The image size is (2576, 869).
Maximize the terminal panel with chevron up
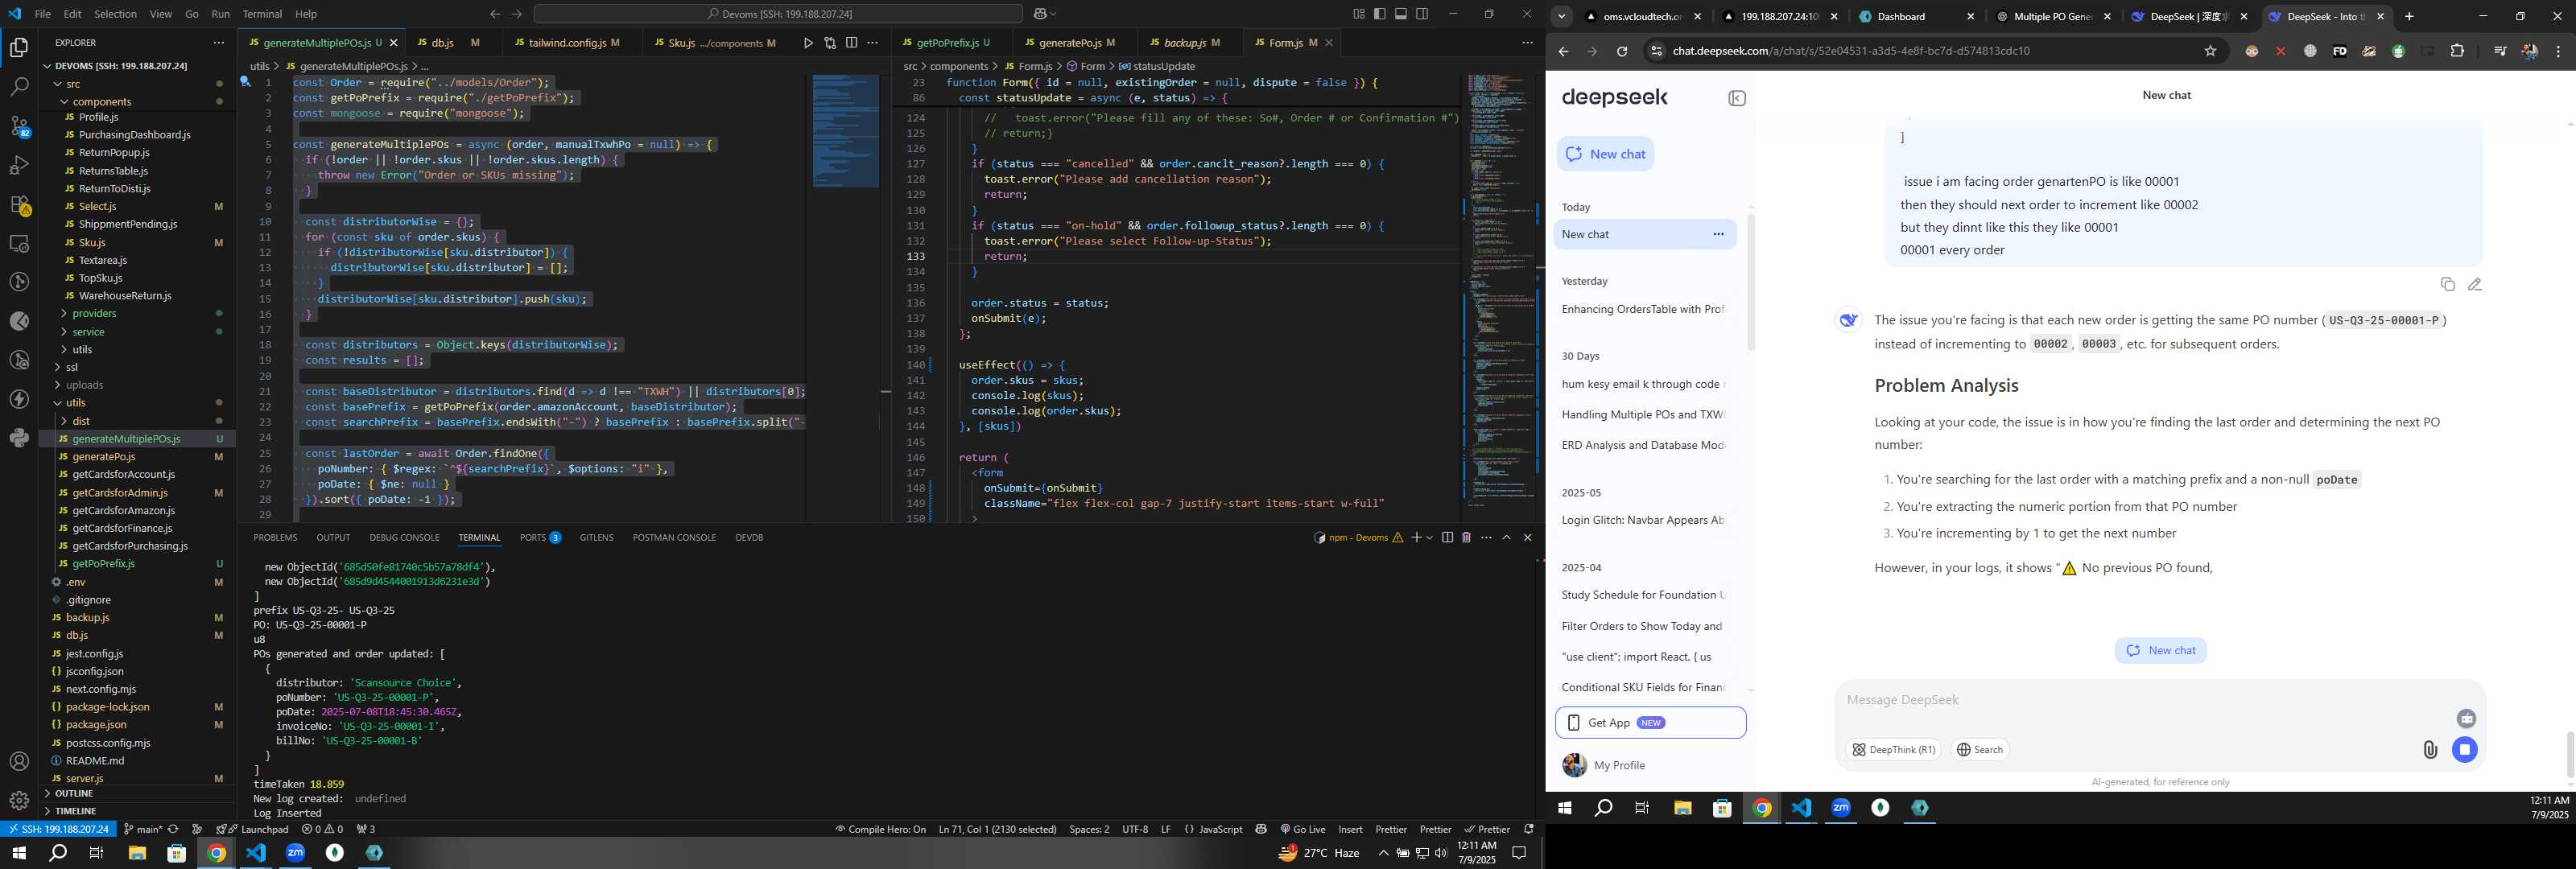(x=1507, y=538)
